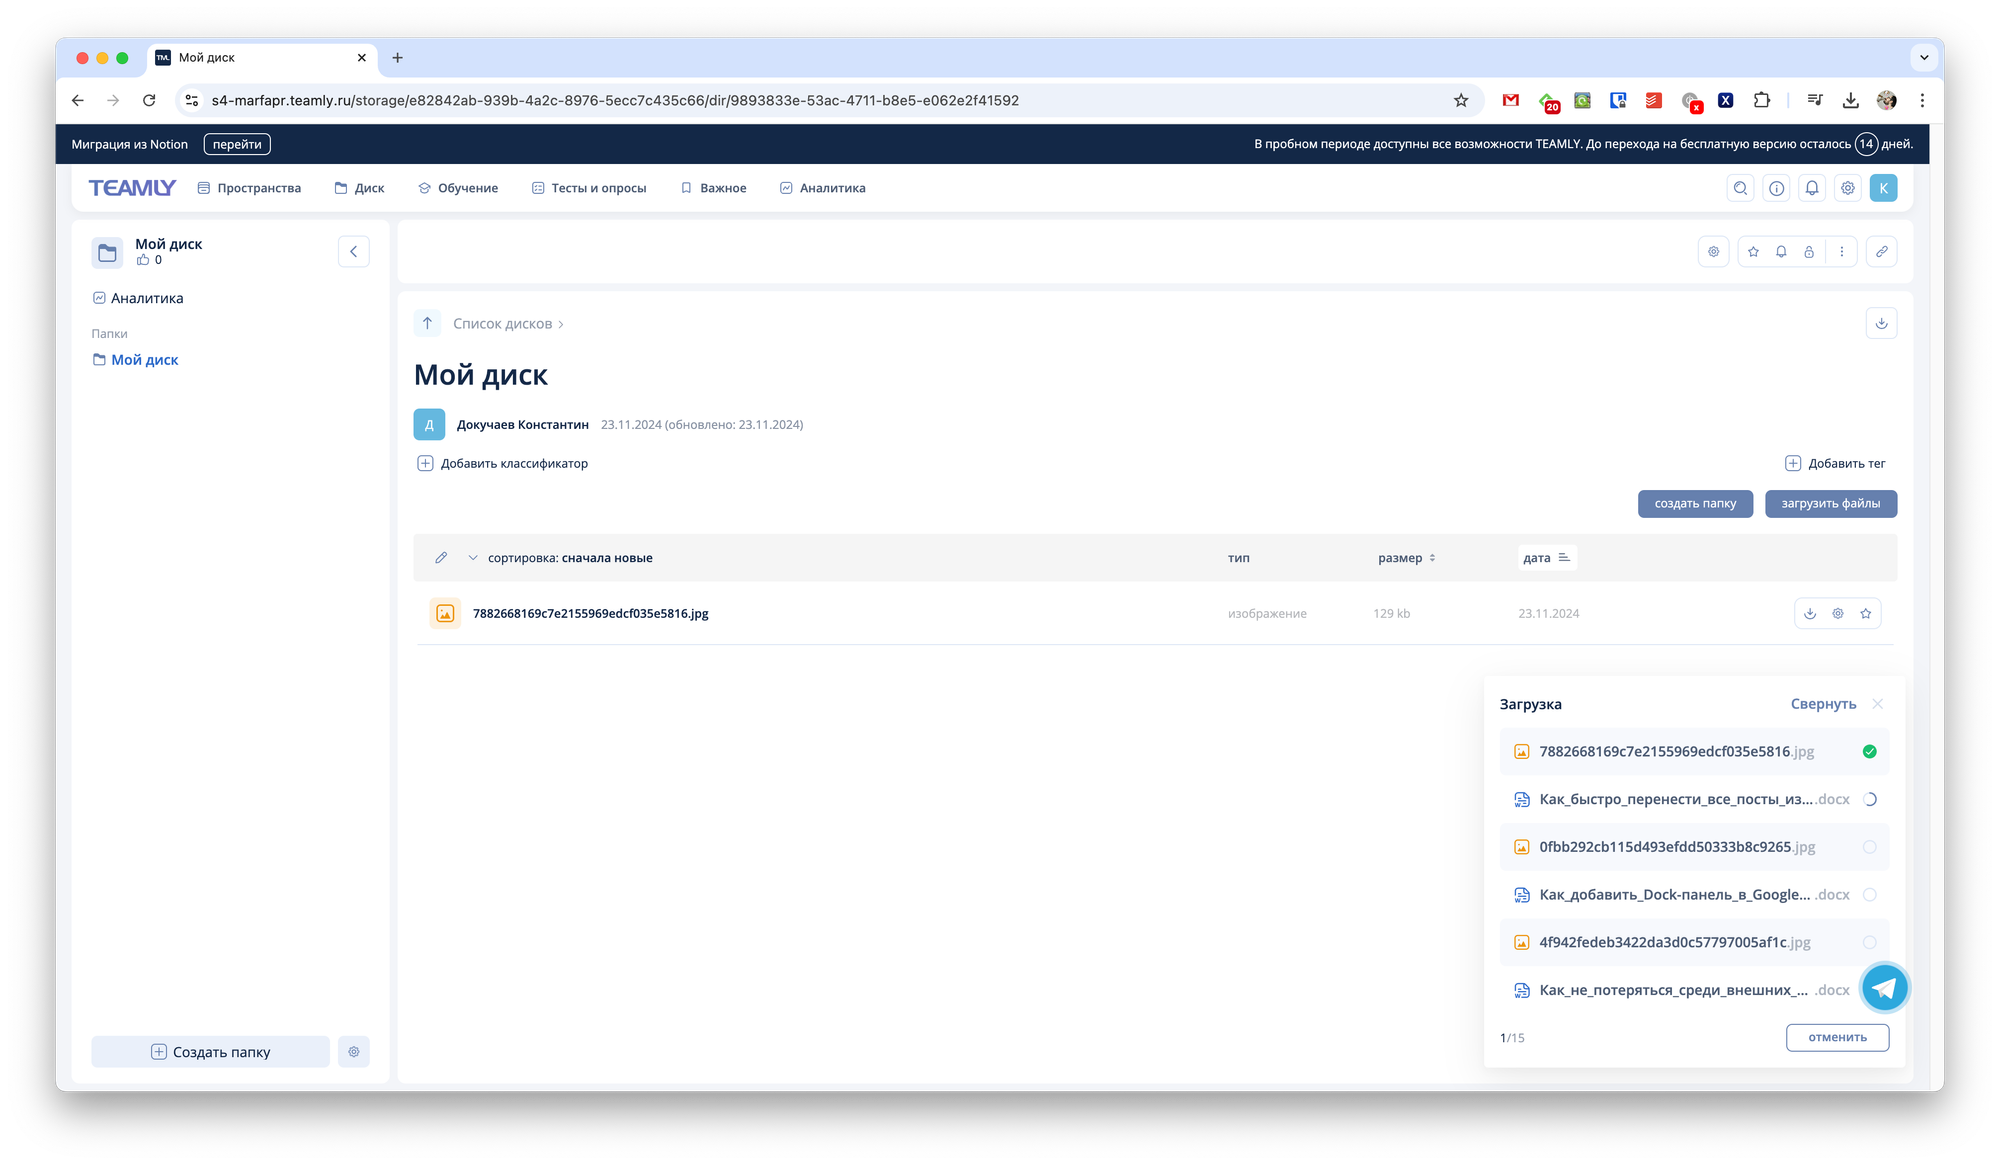Download the jpg file via row icon

click(1810, 614)
